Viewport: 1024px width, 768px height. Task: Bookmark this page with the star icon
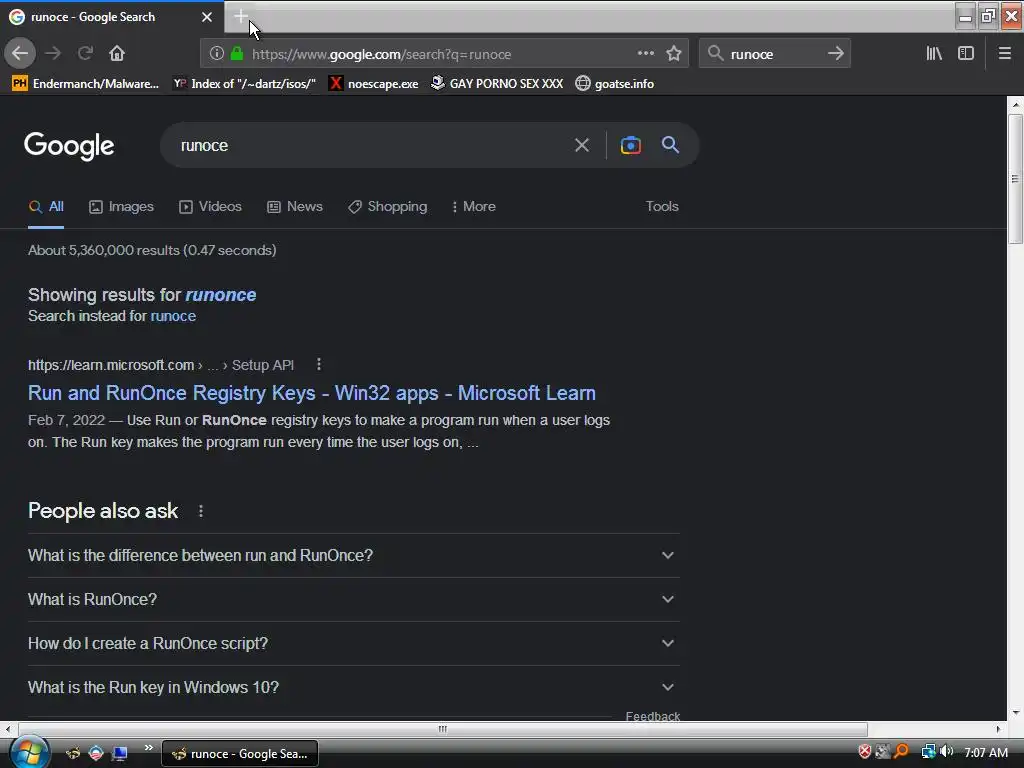point(674,54)
